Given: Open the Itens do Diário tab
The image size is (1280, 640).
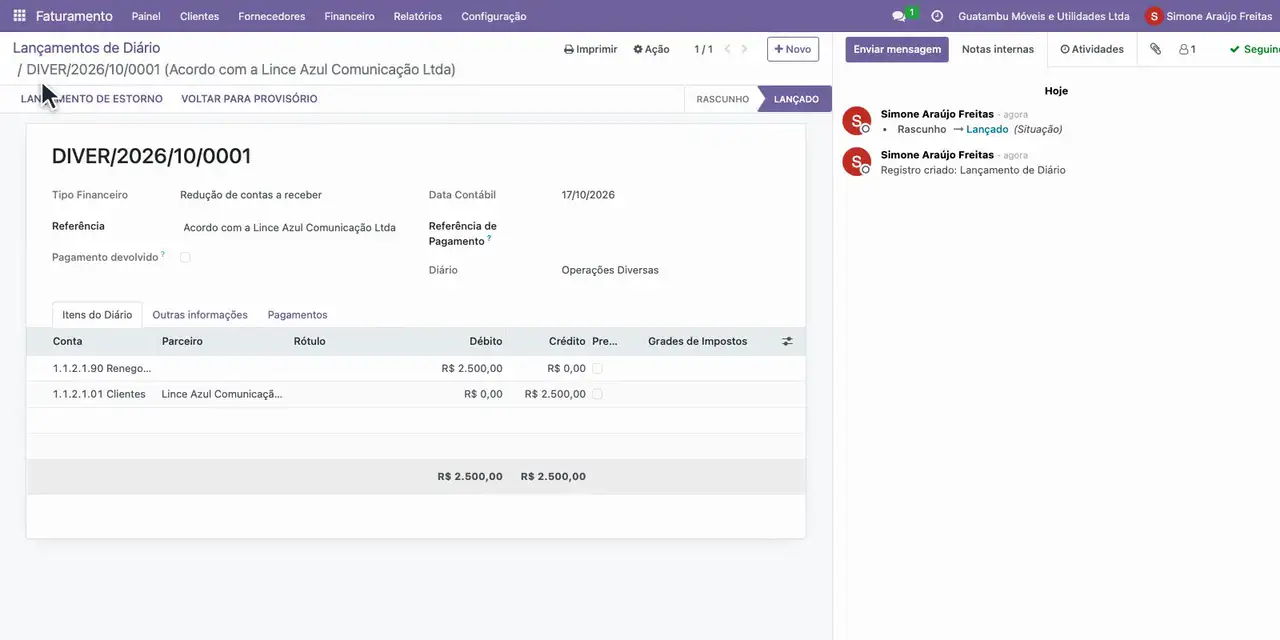Looking at the screenshot, I should click(97, 315).
